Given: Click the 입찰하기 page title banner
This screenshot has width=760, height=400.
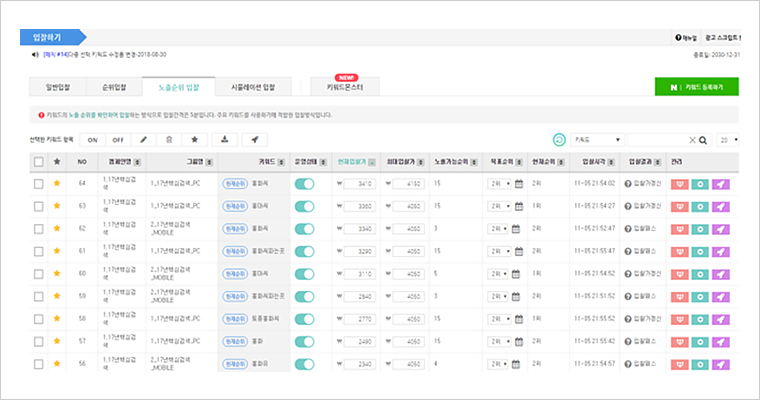Looking at the screenshot, I should click(x=52, y=37).
